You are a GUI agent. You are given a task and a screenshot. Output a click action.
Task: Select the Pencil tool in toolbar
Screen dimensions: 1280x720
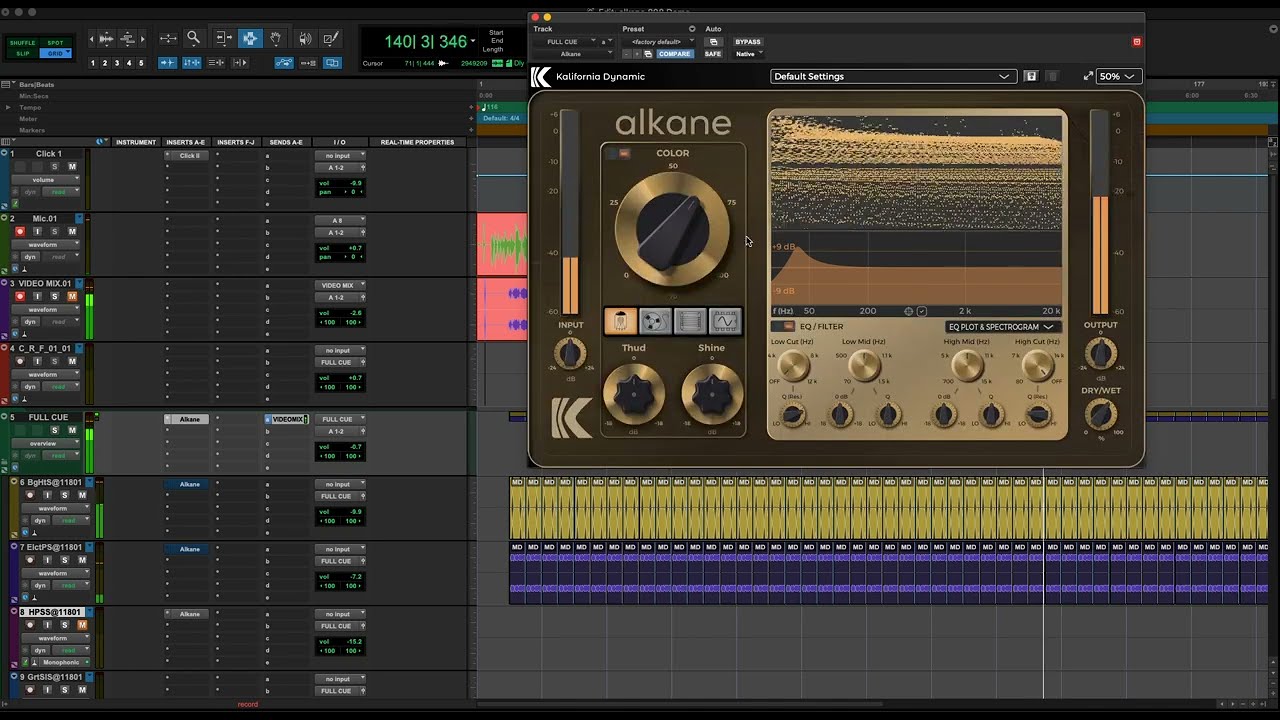pos(330,38)
